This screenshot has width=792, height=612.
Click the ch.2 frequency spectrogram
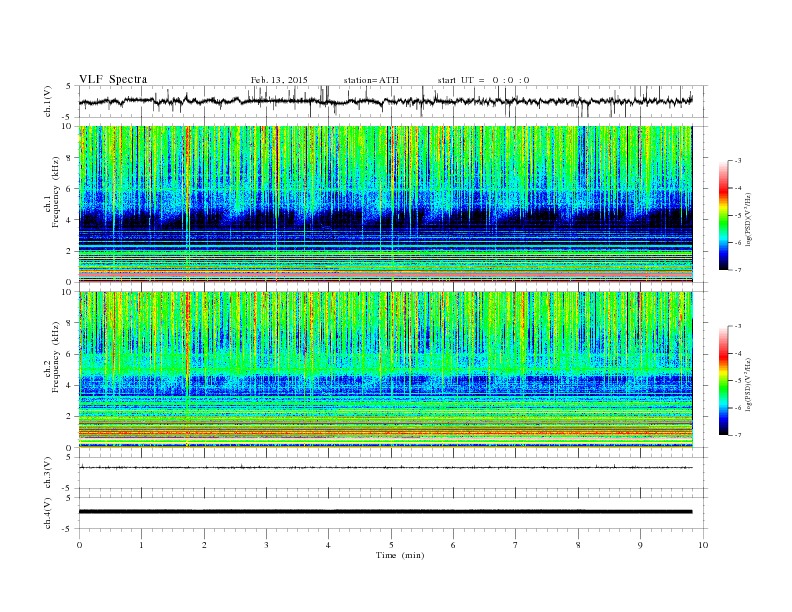coord(386,370)
